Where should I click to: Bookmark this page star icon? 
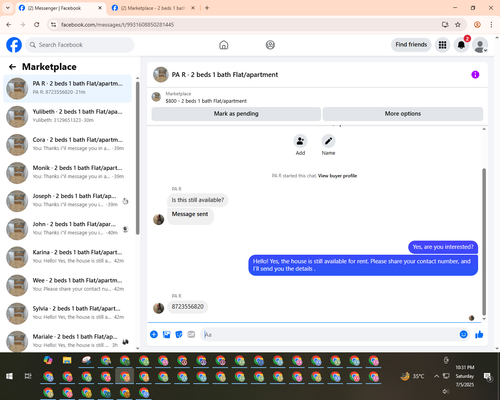pyautogui.click(x=458, y=25)
